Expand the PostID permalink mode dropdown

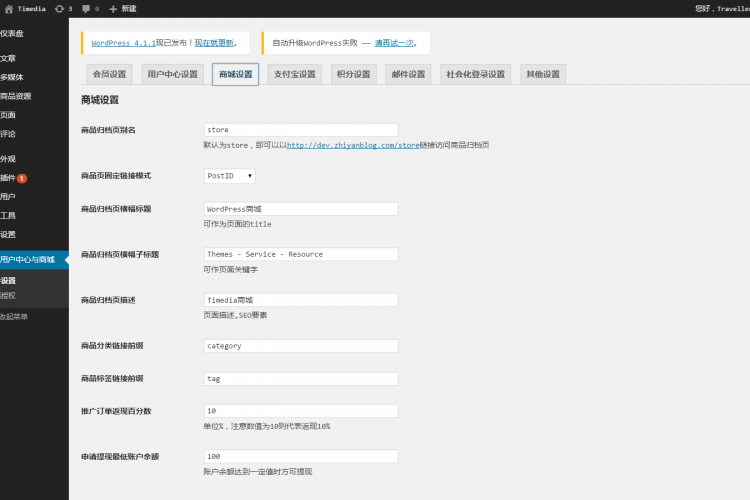point(230,176)
